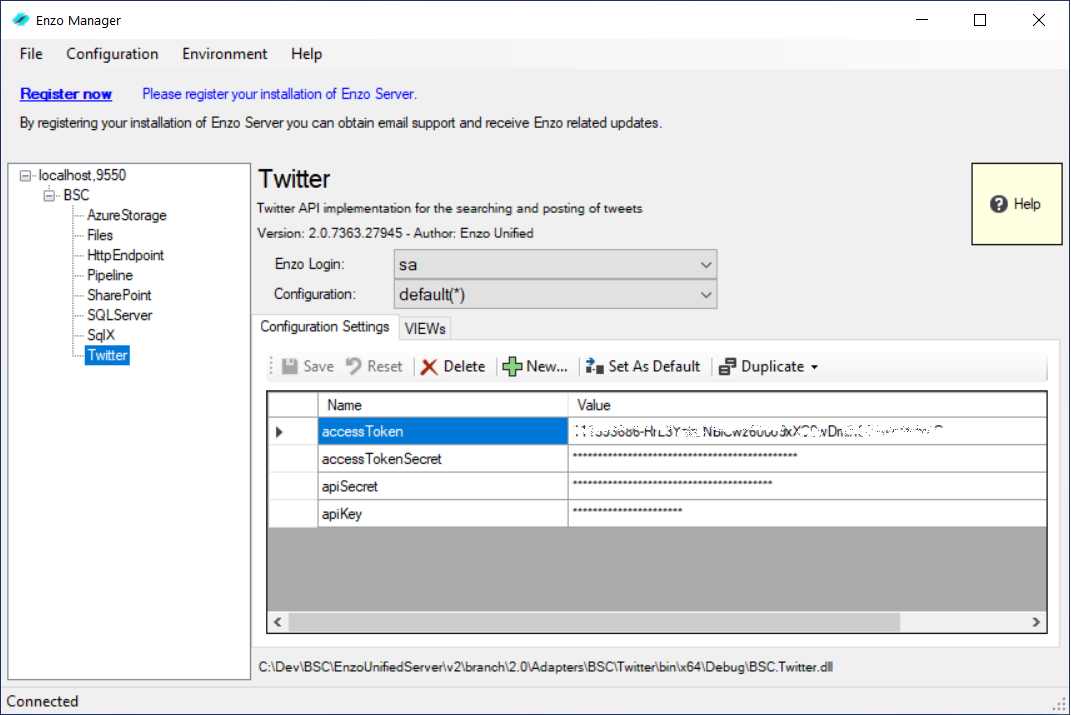Click the grid scrollbar left arrow
This screenshot has height=715, width=1071.
pyautogui.click(x=278, y=622)
